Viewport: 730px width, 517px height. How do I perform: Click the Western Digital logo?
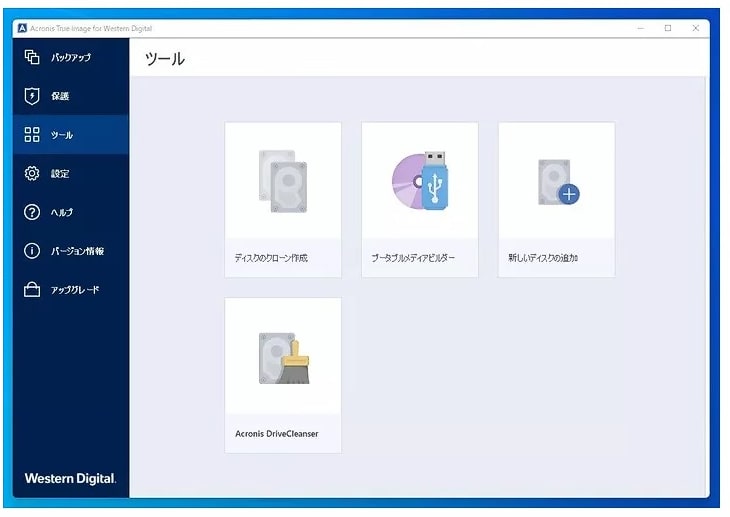tap(70, 479)
